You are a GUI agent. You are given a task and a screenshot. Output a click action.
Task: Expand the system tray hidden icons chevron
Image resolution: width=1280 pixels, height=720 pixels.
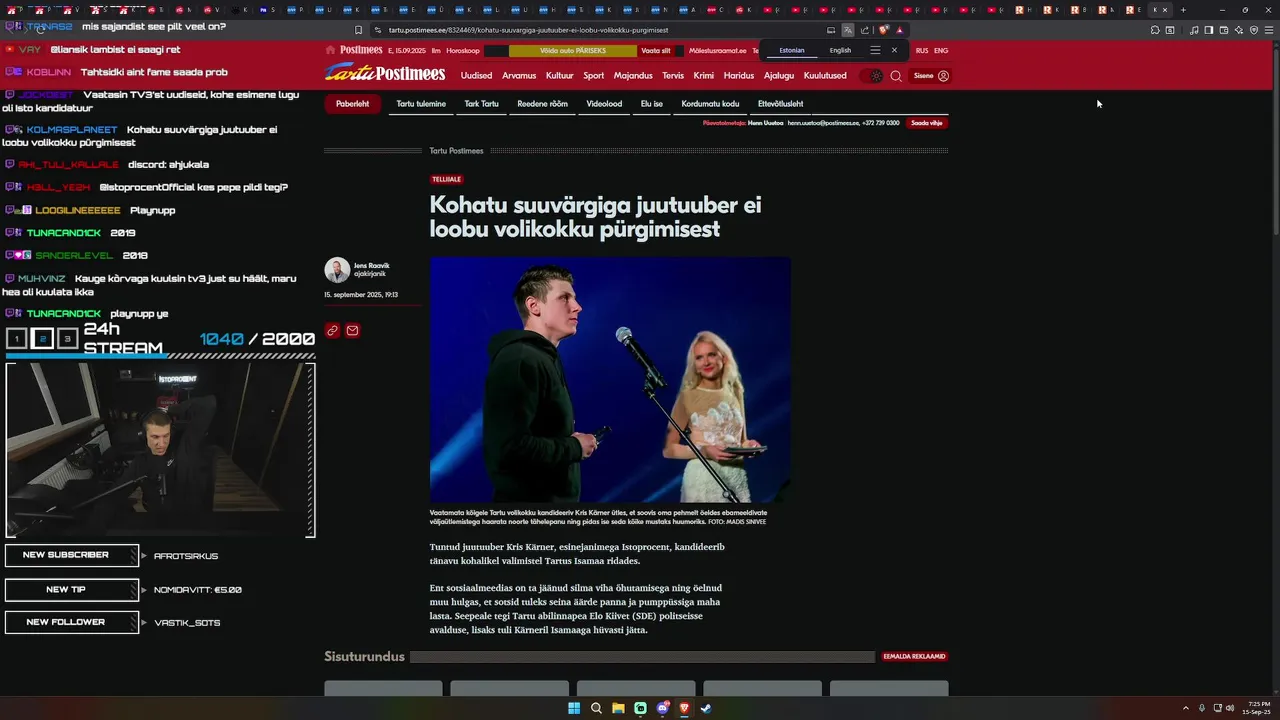(1186, 708)
